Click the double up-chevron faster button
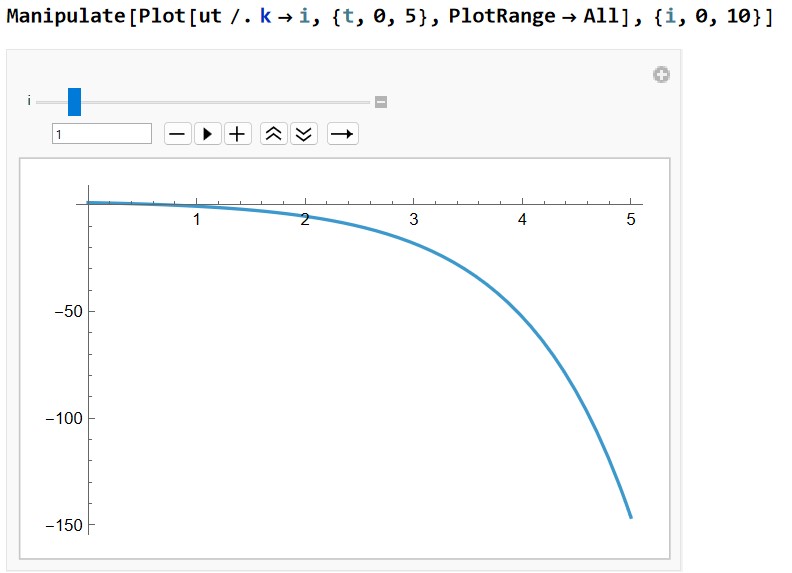Viewport: 792px width, 573px height. (273, 134)
